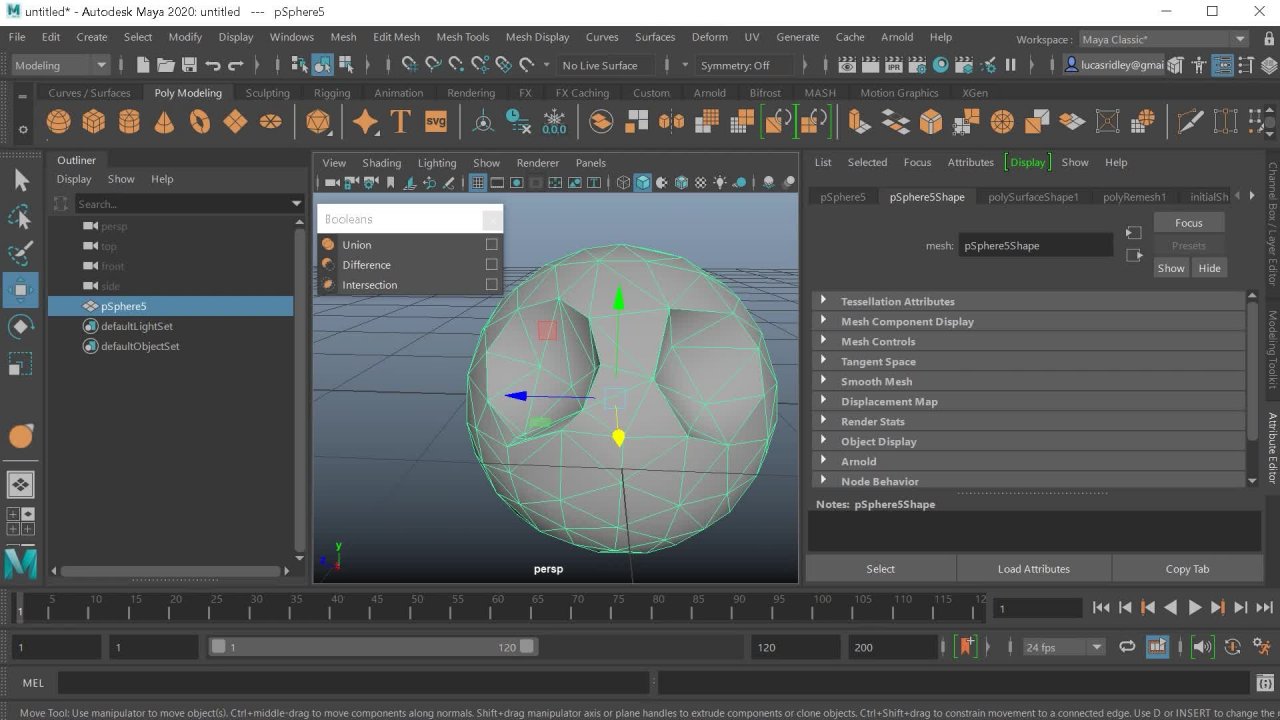Click the playback range slider bar
Viewport: 1280px width, 720px height.
tap(372, 647)
